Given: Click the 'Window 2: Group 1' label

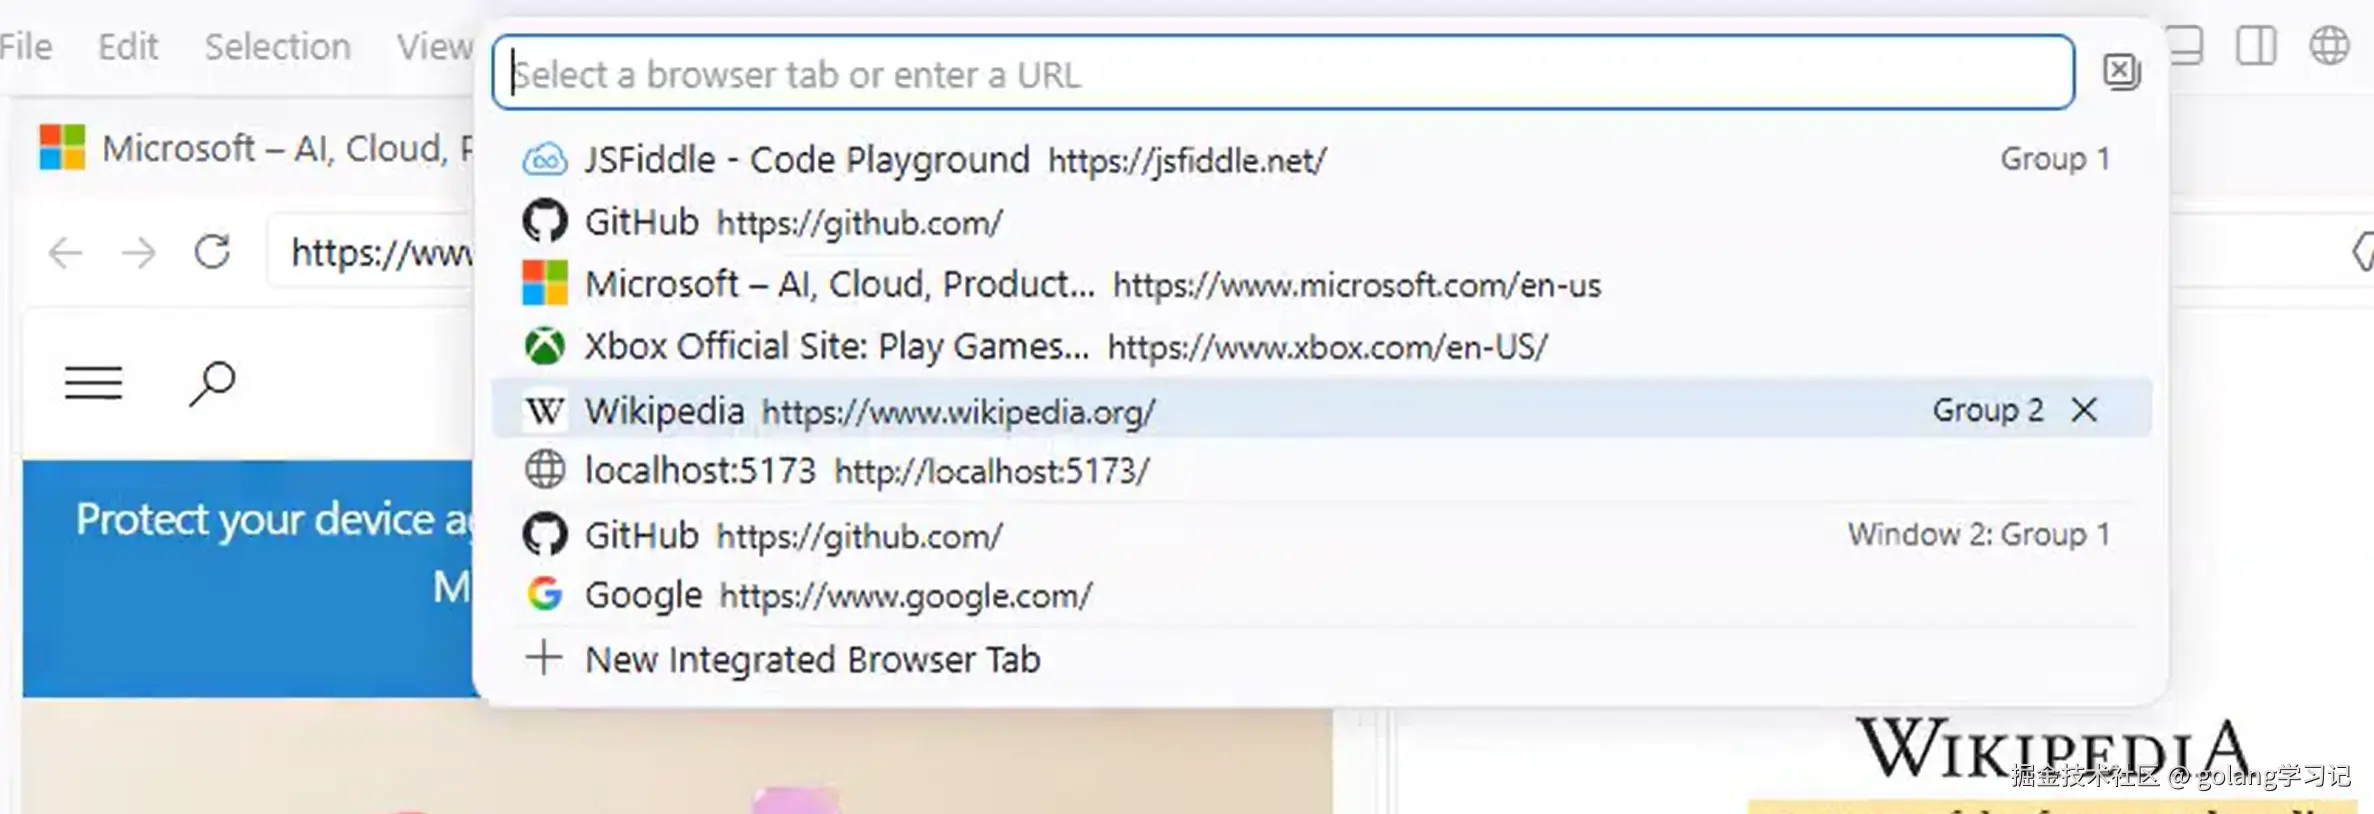Looking at the screenshot, I should [x=1979, y=534].
